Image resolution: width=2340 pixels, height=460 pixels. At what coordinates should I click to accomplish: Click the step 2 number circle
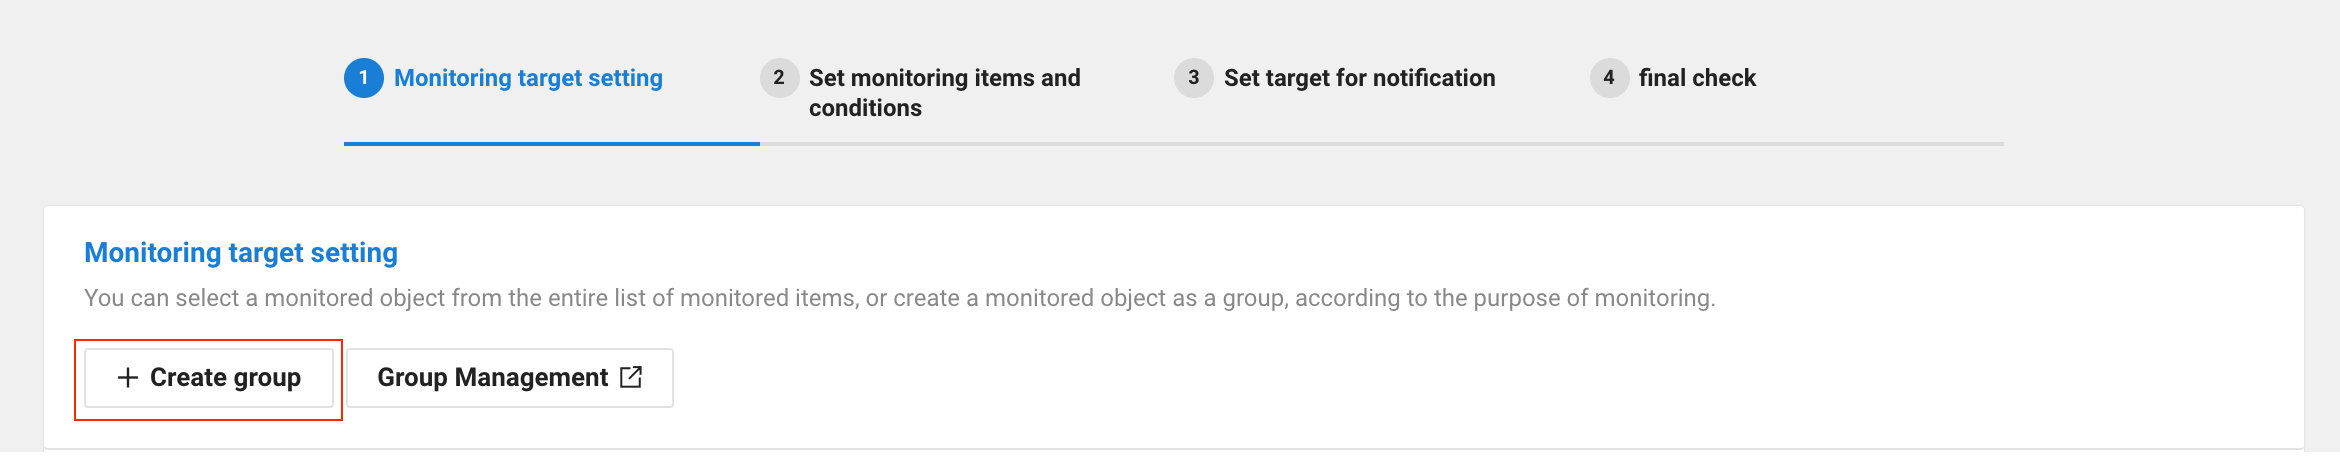(779, 78)
